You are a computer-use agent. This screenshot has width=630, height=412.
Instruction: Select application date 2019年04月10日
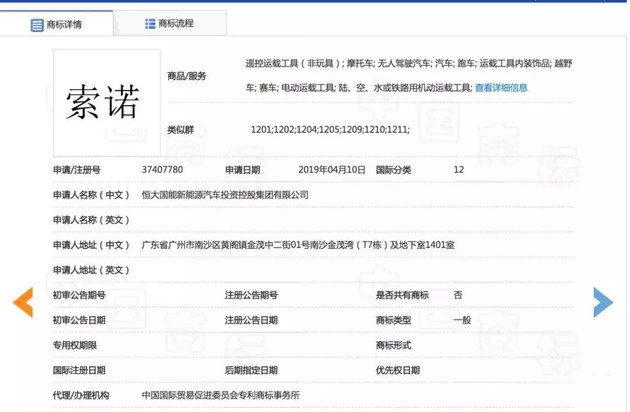(x=332, y=170)
